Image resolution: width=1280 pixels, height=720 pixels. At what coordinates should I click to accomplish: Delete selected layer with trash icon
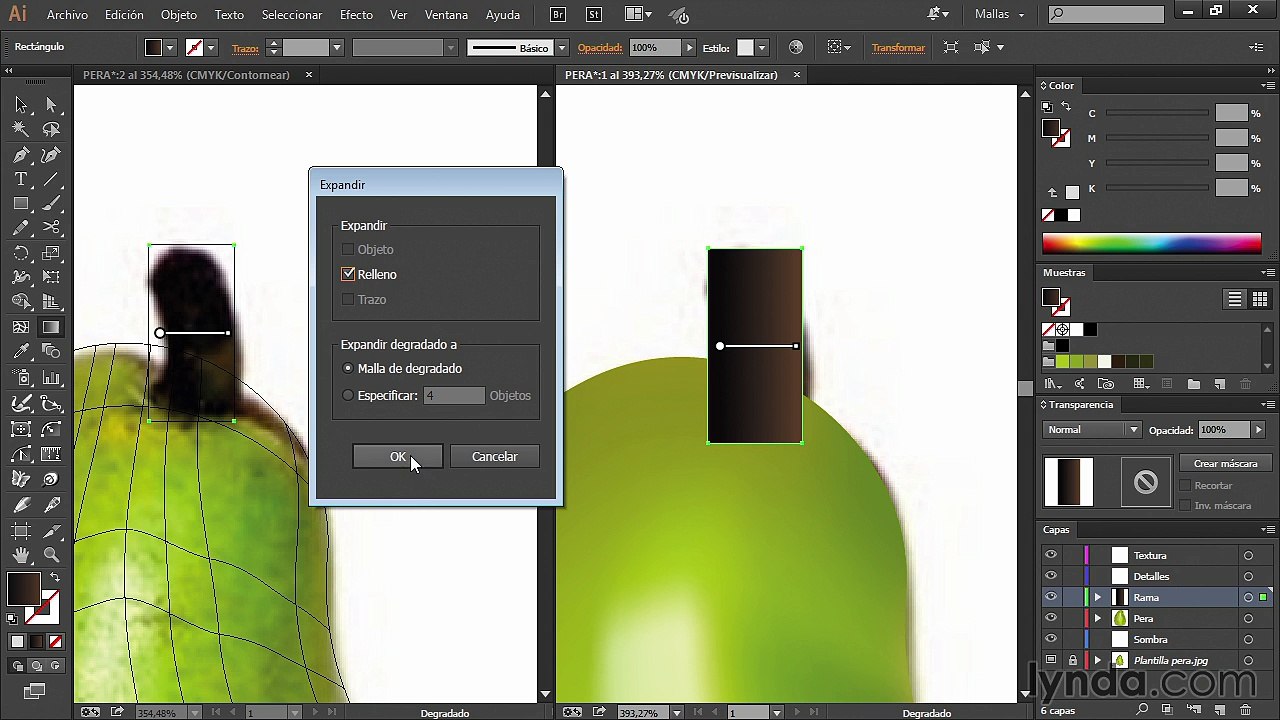click(1246, 711)
